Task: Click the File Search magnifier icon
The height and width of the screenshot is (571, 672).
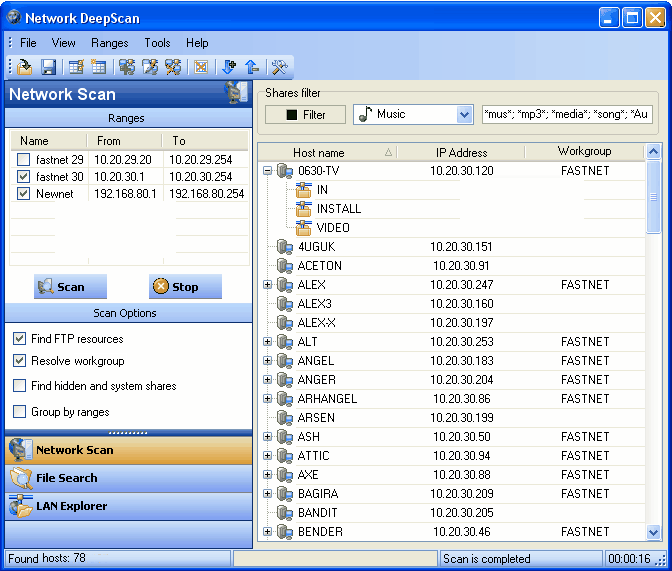Action: click(21, 478)
